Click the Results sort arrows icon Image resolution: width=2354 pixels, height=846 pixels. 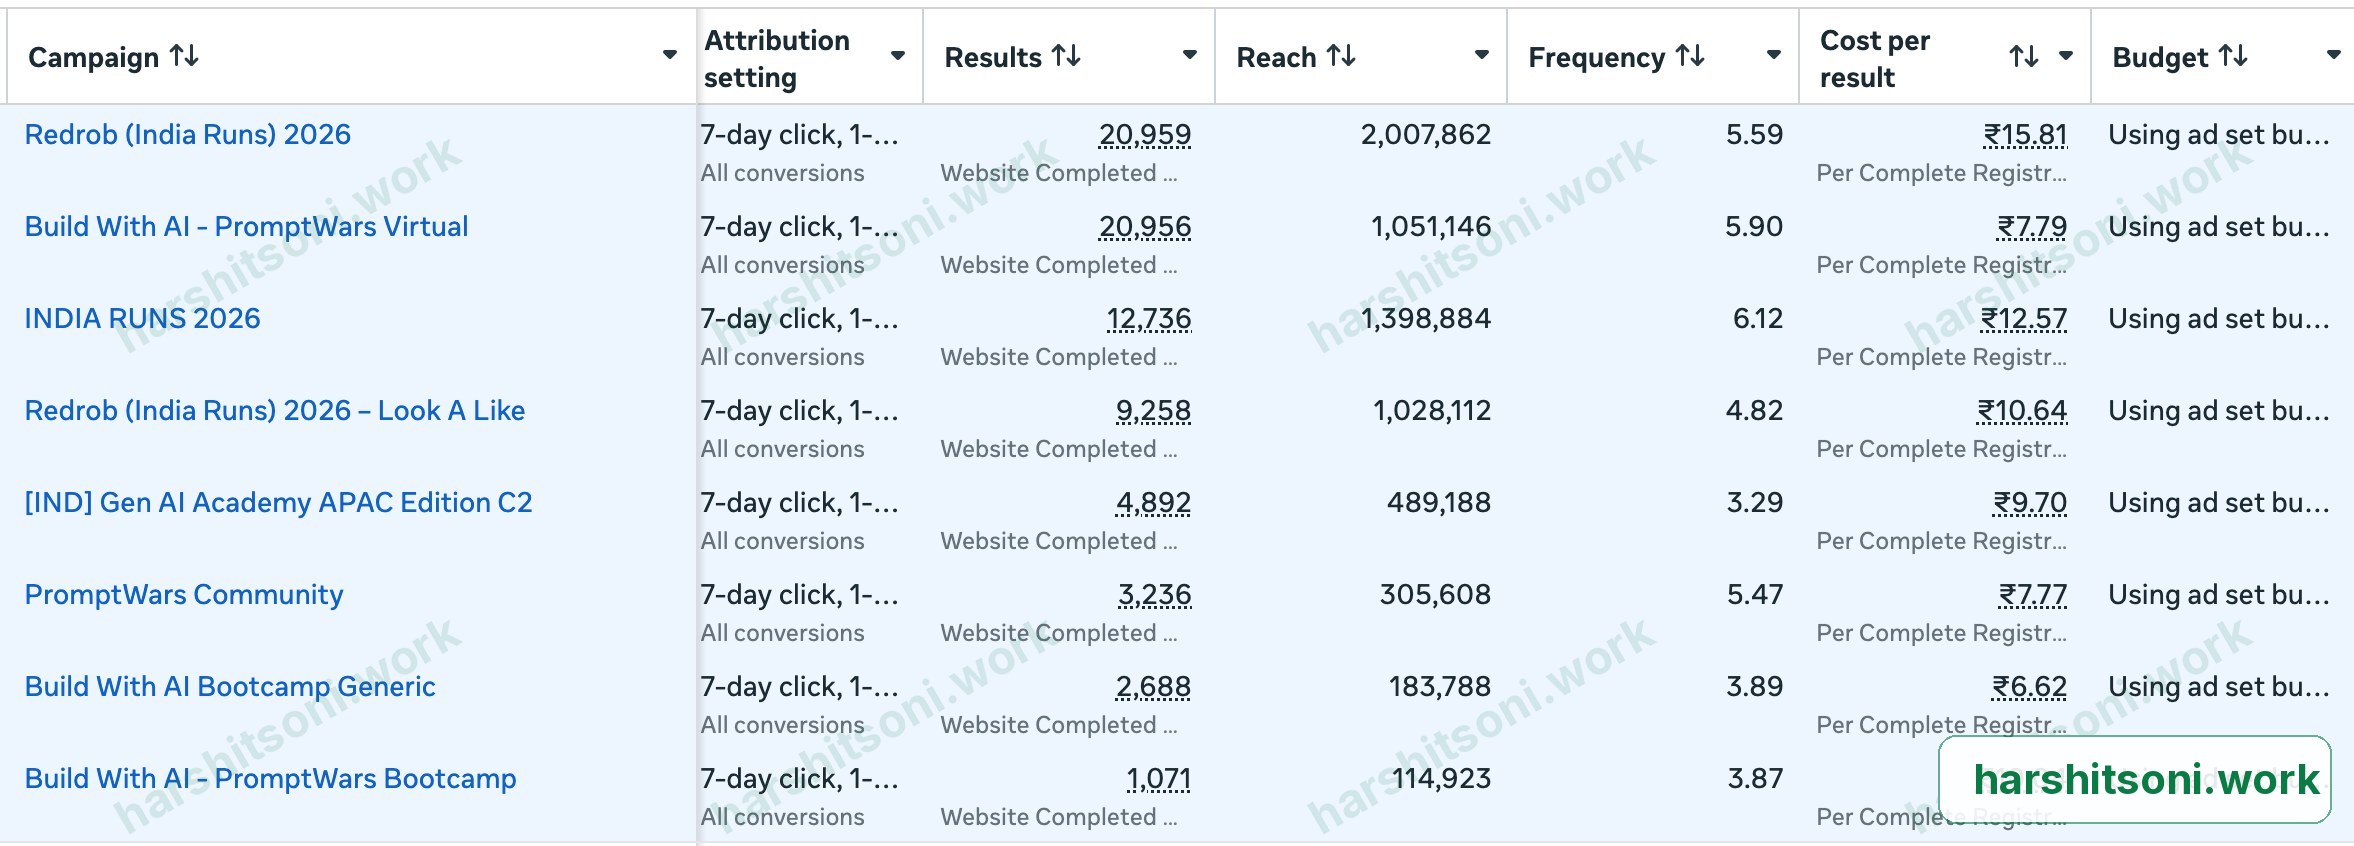pos(1067,56)
